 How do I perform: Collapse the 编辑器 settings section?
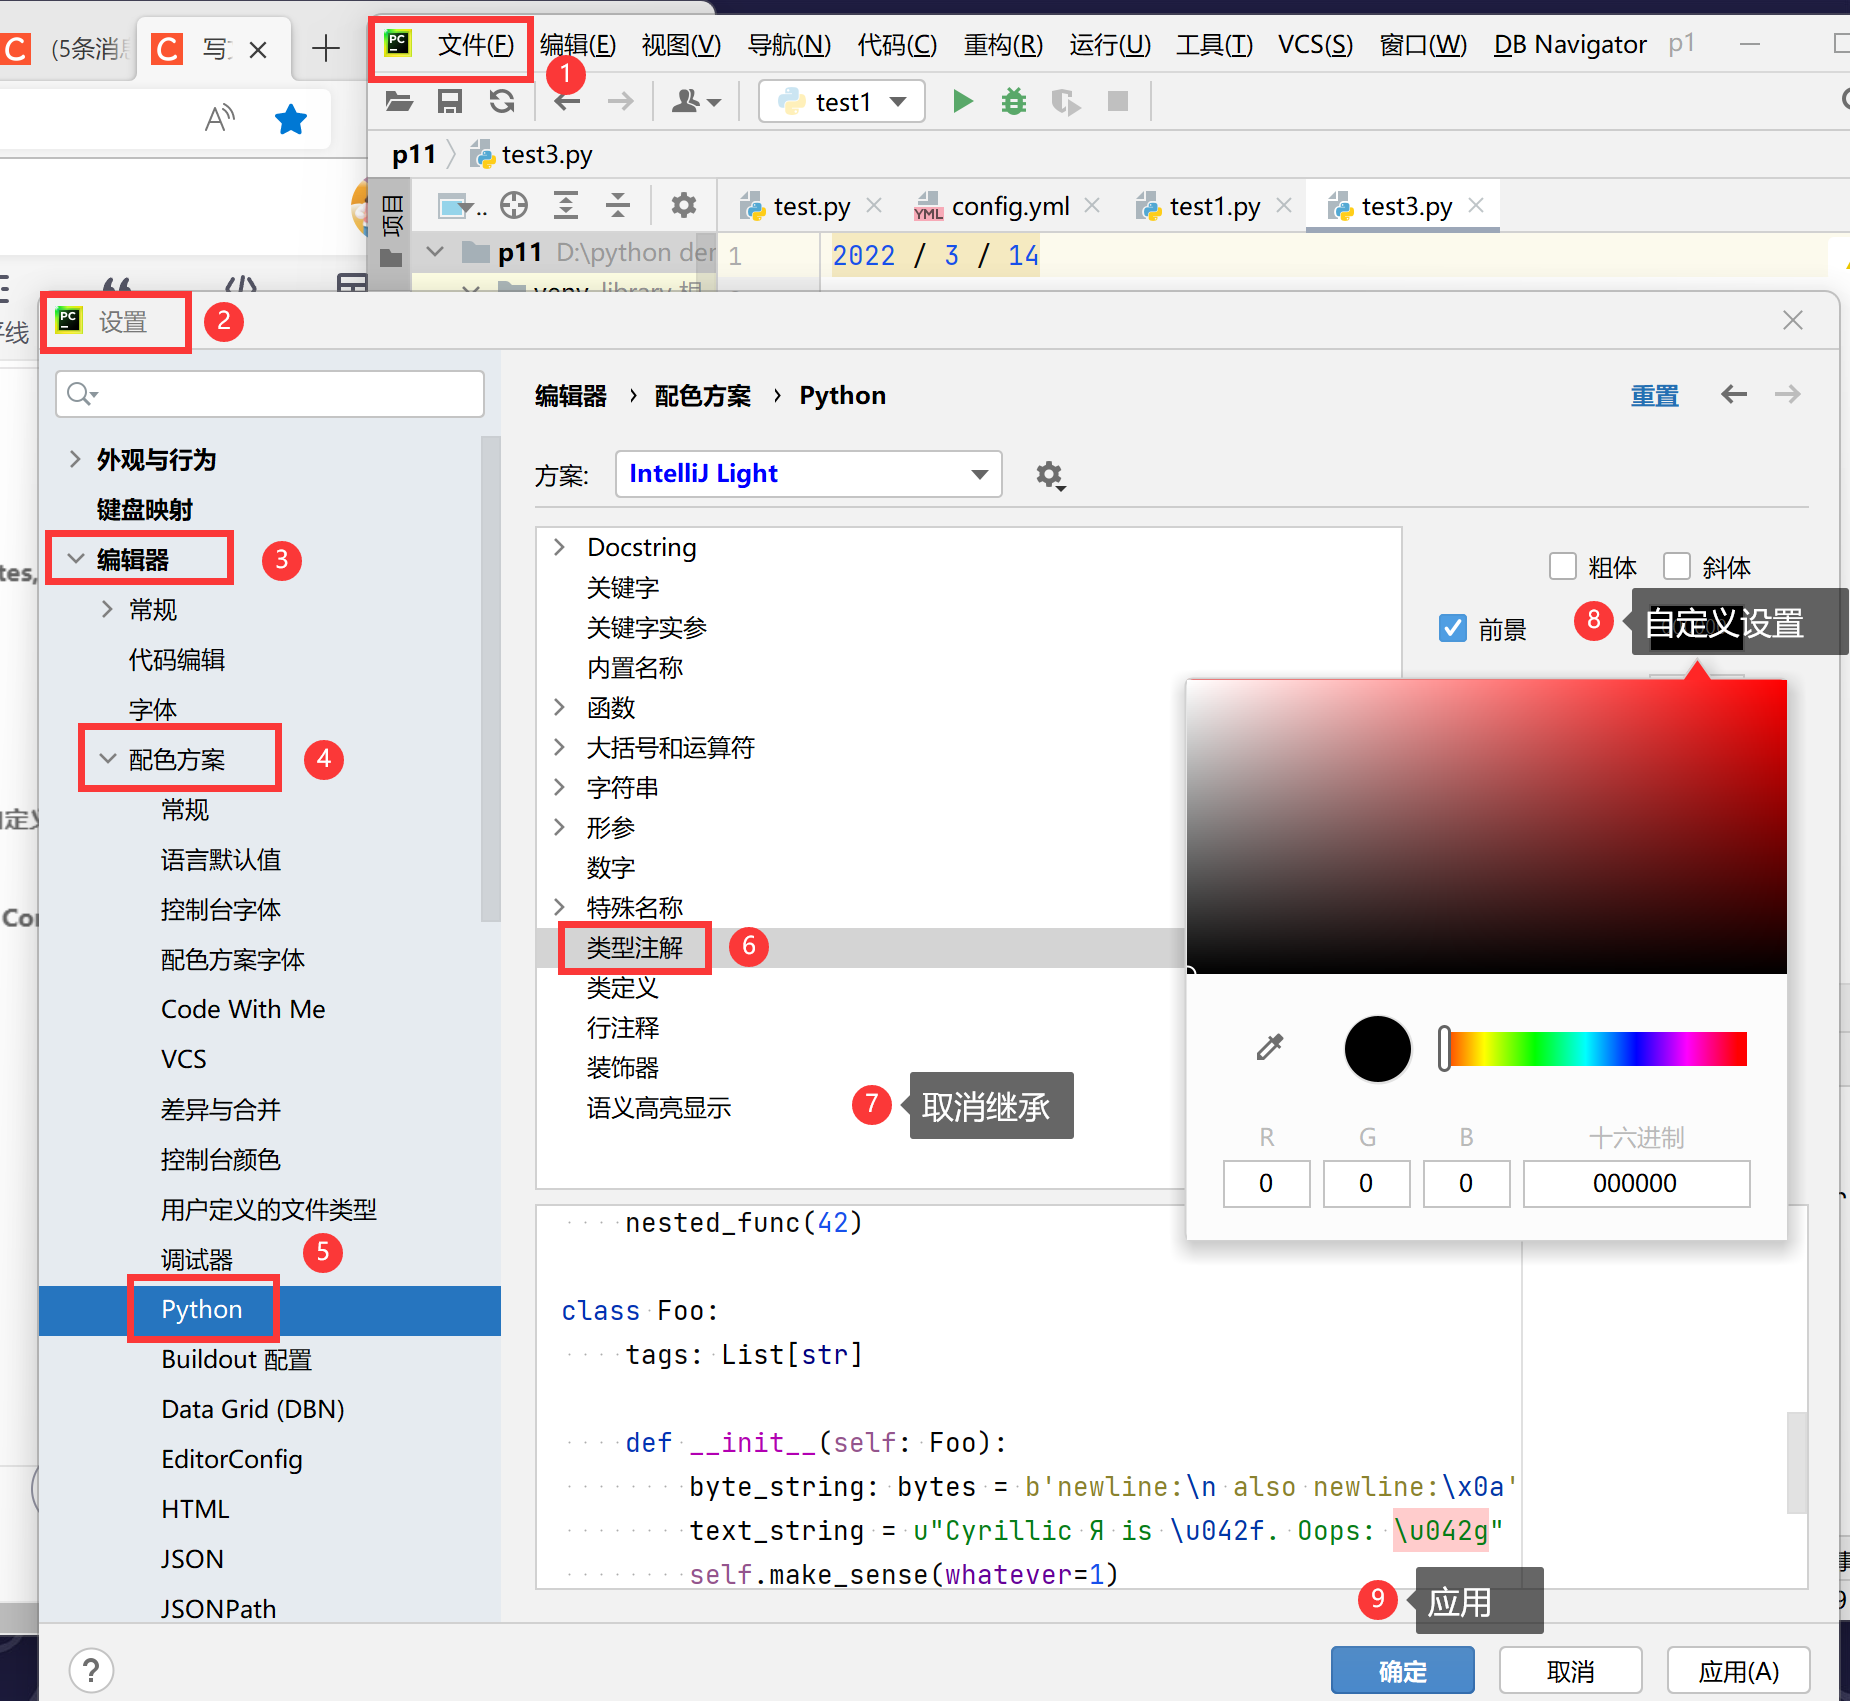pos(76,559)
